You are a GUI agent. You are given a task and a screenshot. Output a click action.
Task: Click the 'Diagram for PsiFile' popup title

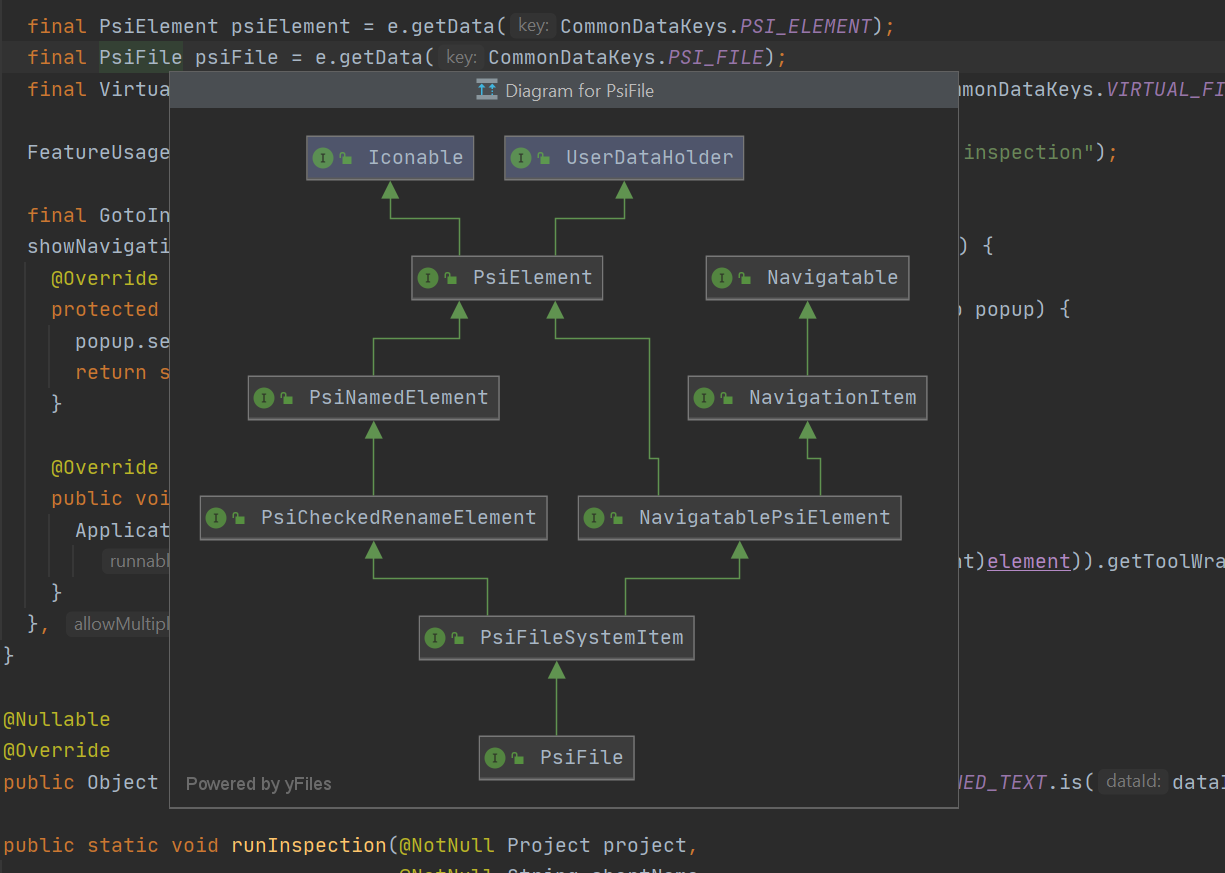[x=580, y=91]
